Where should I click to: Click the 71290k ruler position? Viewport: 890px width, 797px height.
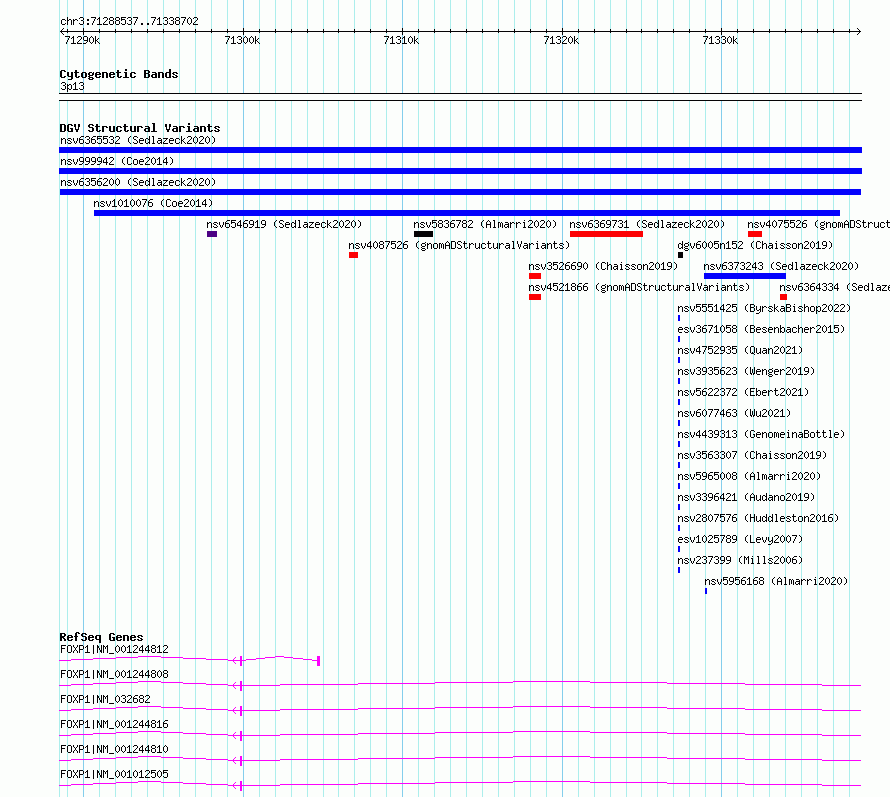[x=82, y=40]
